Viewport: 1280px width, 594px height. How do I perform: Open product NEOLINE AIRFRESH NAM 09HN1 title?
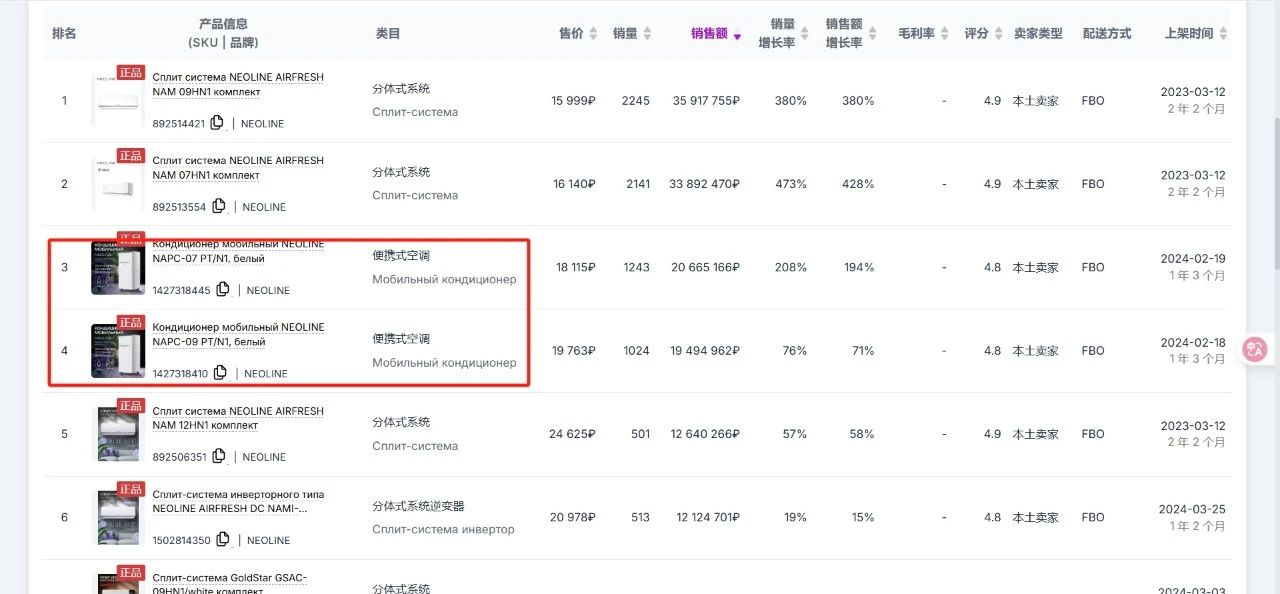[x=238, y=84]
